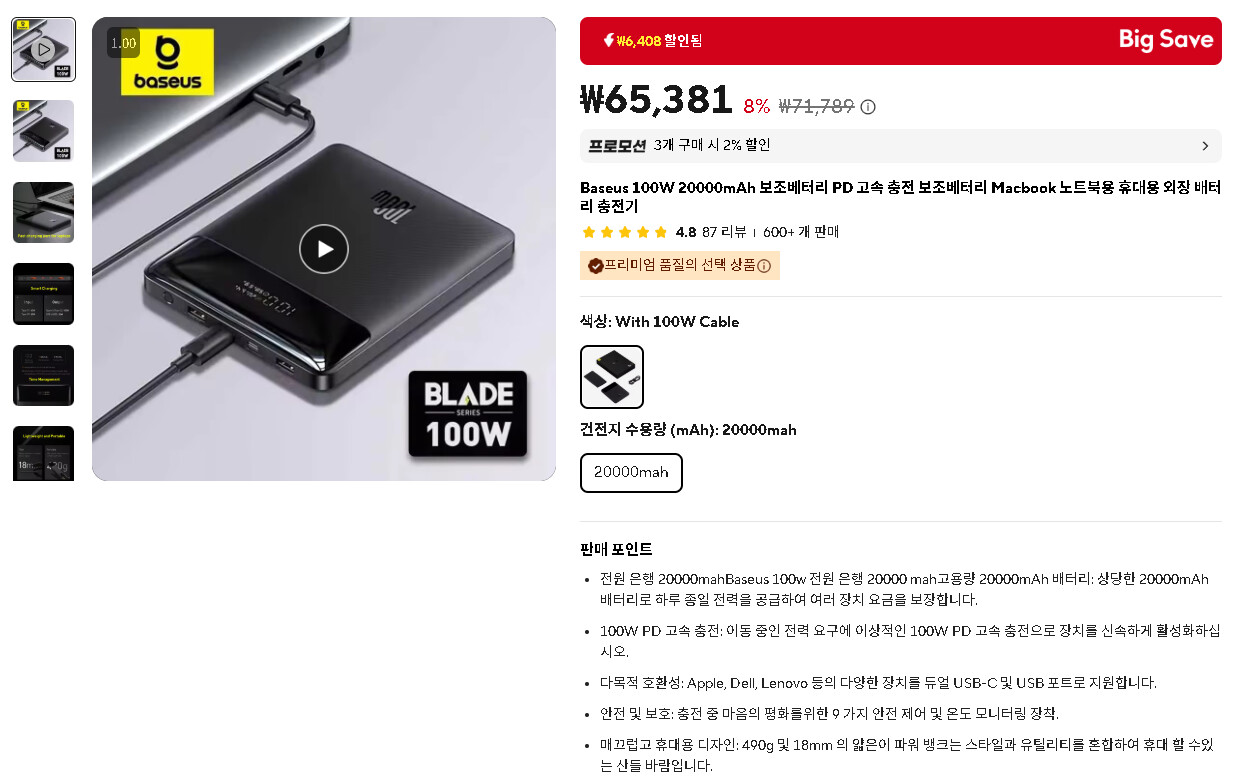Select the With 100W Cable color swatch
The width and height of the screenshot is (1236, 781).
612,377
